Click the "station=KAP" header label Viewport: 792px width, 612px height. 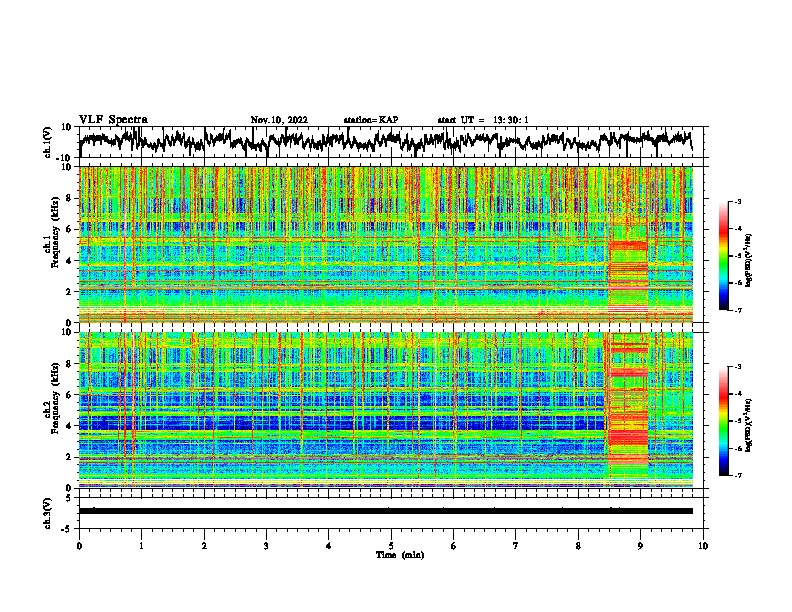tap(371, 120)
